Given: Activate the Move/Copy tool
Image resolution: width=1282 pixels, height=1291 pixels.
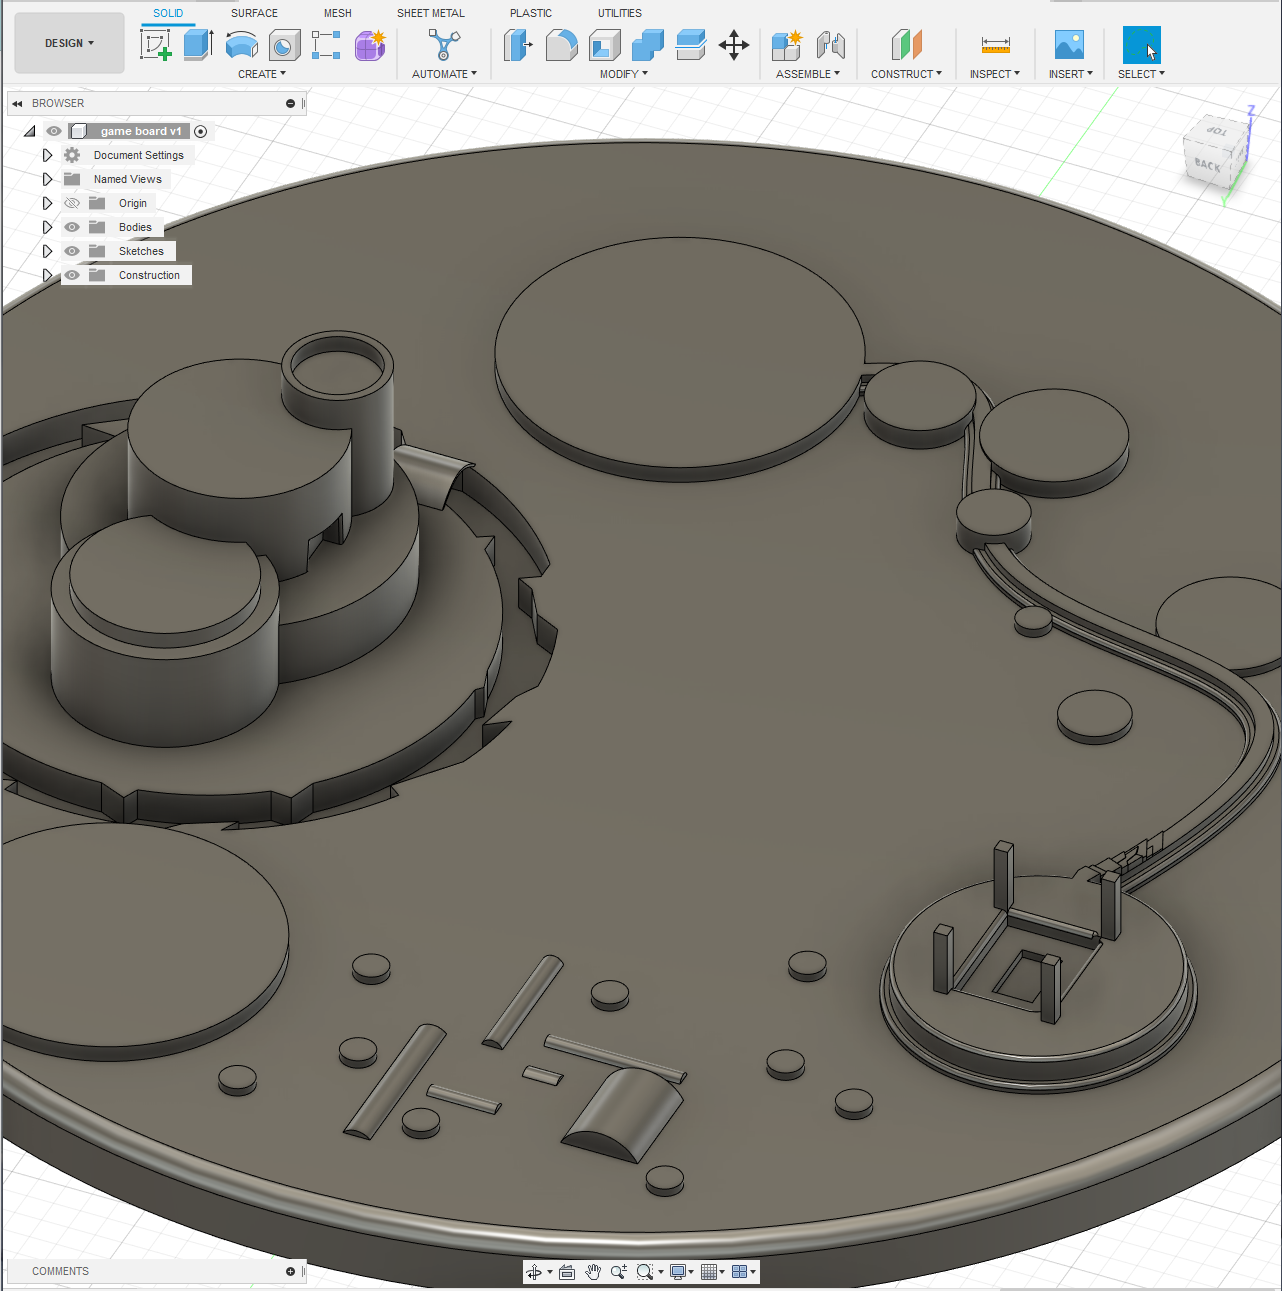Looking at the screenshot, I should click(734, 45).
